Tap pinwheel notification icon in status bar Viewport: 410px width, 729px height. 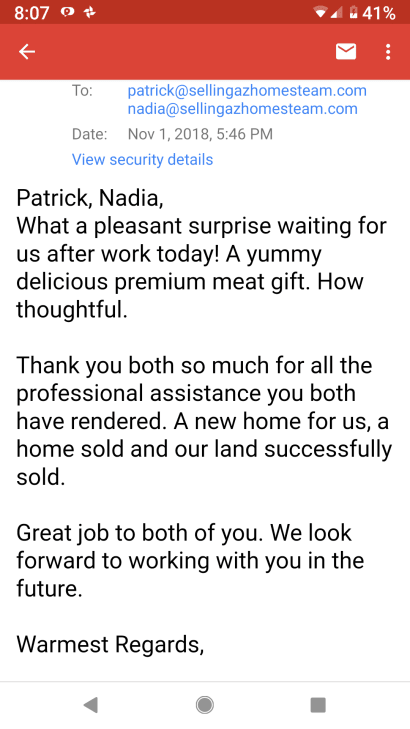(x=89, y=13)
